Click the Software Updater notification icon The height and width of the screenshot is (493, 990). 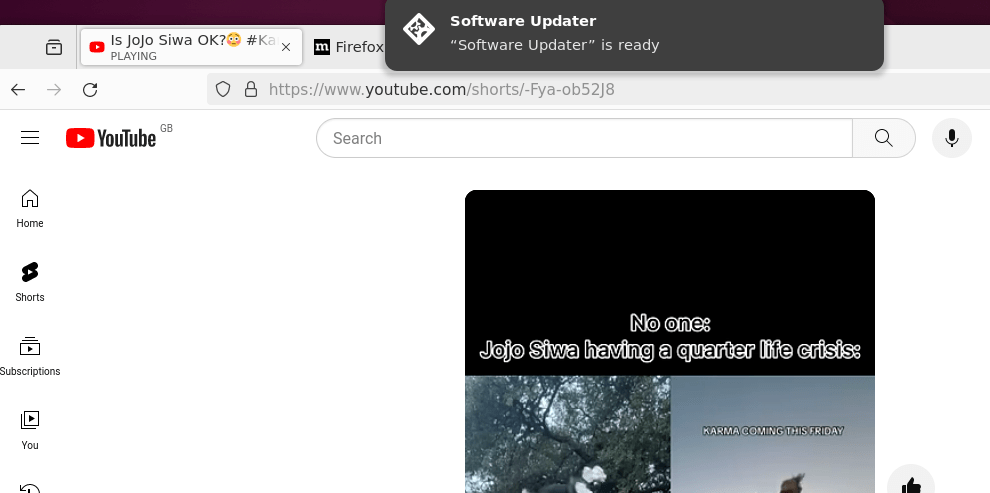point(419,28)
